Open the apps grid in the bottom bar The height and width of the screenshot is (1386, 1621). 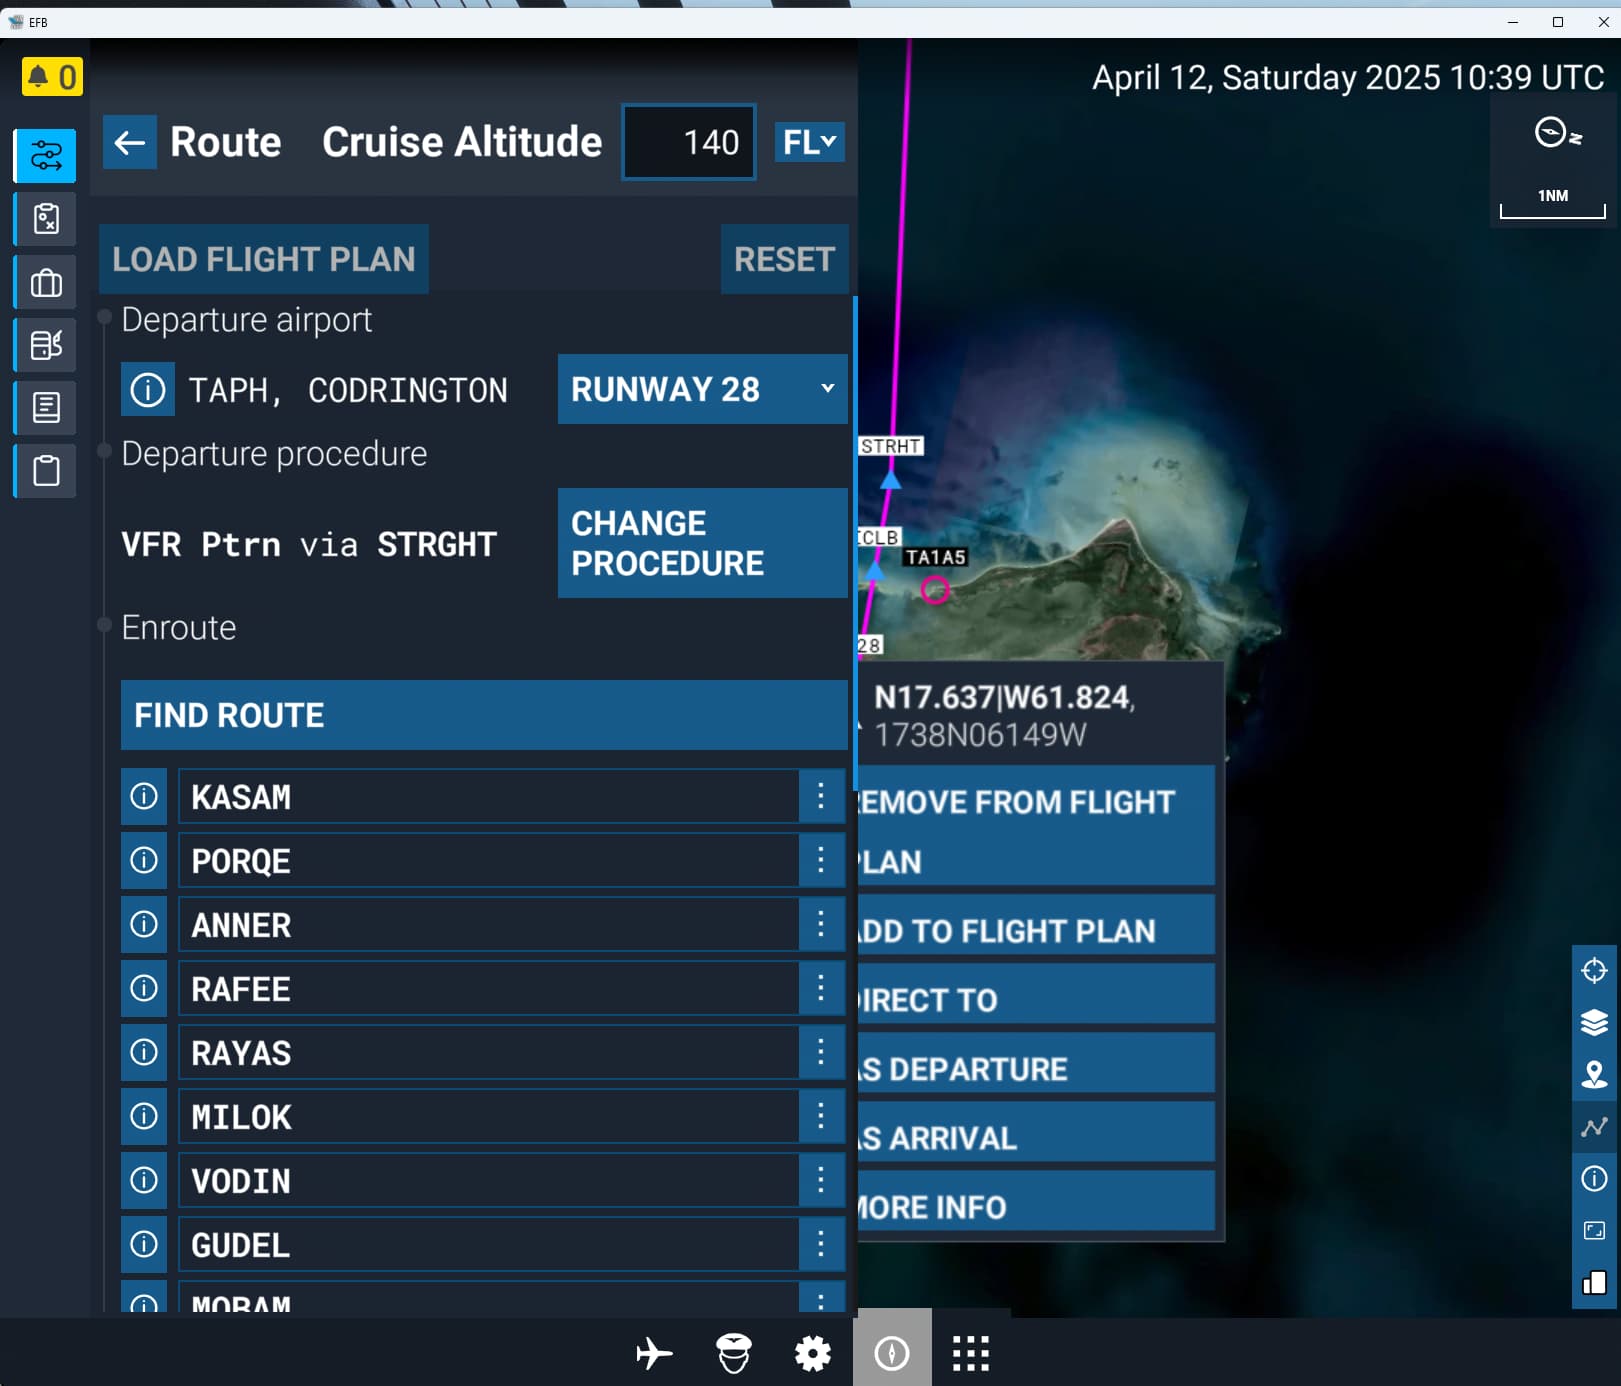tap(969, 1352)
